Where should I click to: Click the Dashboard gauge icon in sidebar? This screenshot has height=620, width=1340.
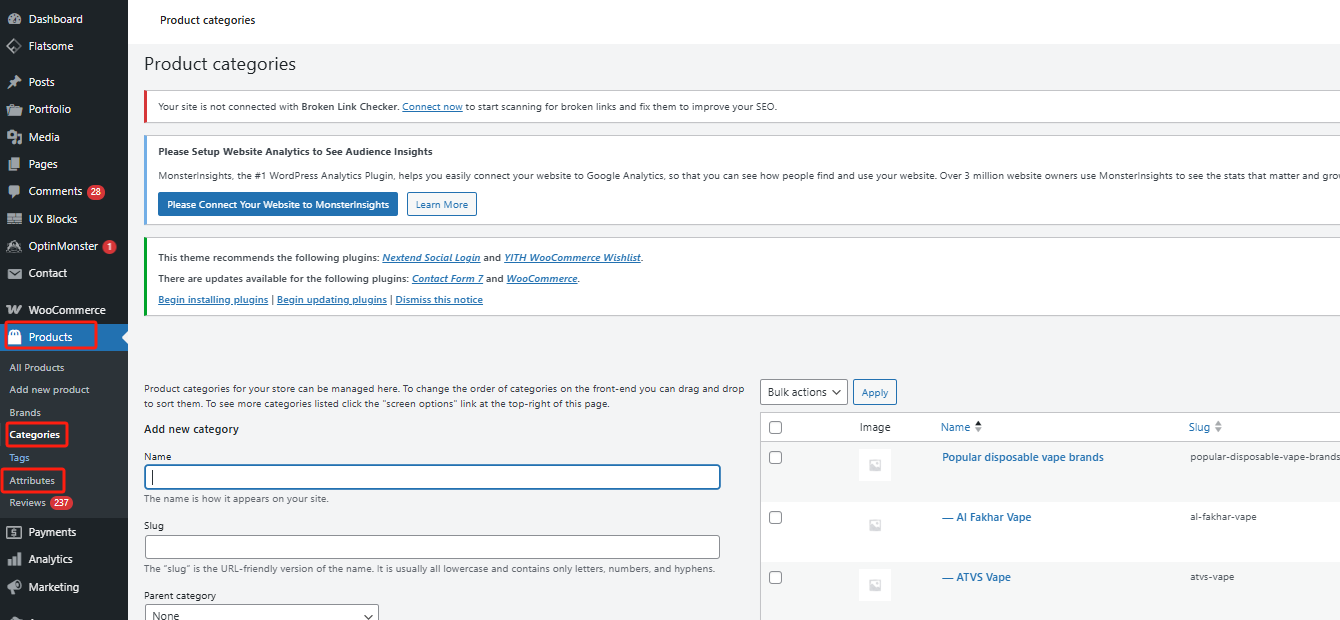(x=14, y=19)
